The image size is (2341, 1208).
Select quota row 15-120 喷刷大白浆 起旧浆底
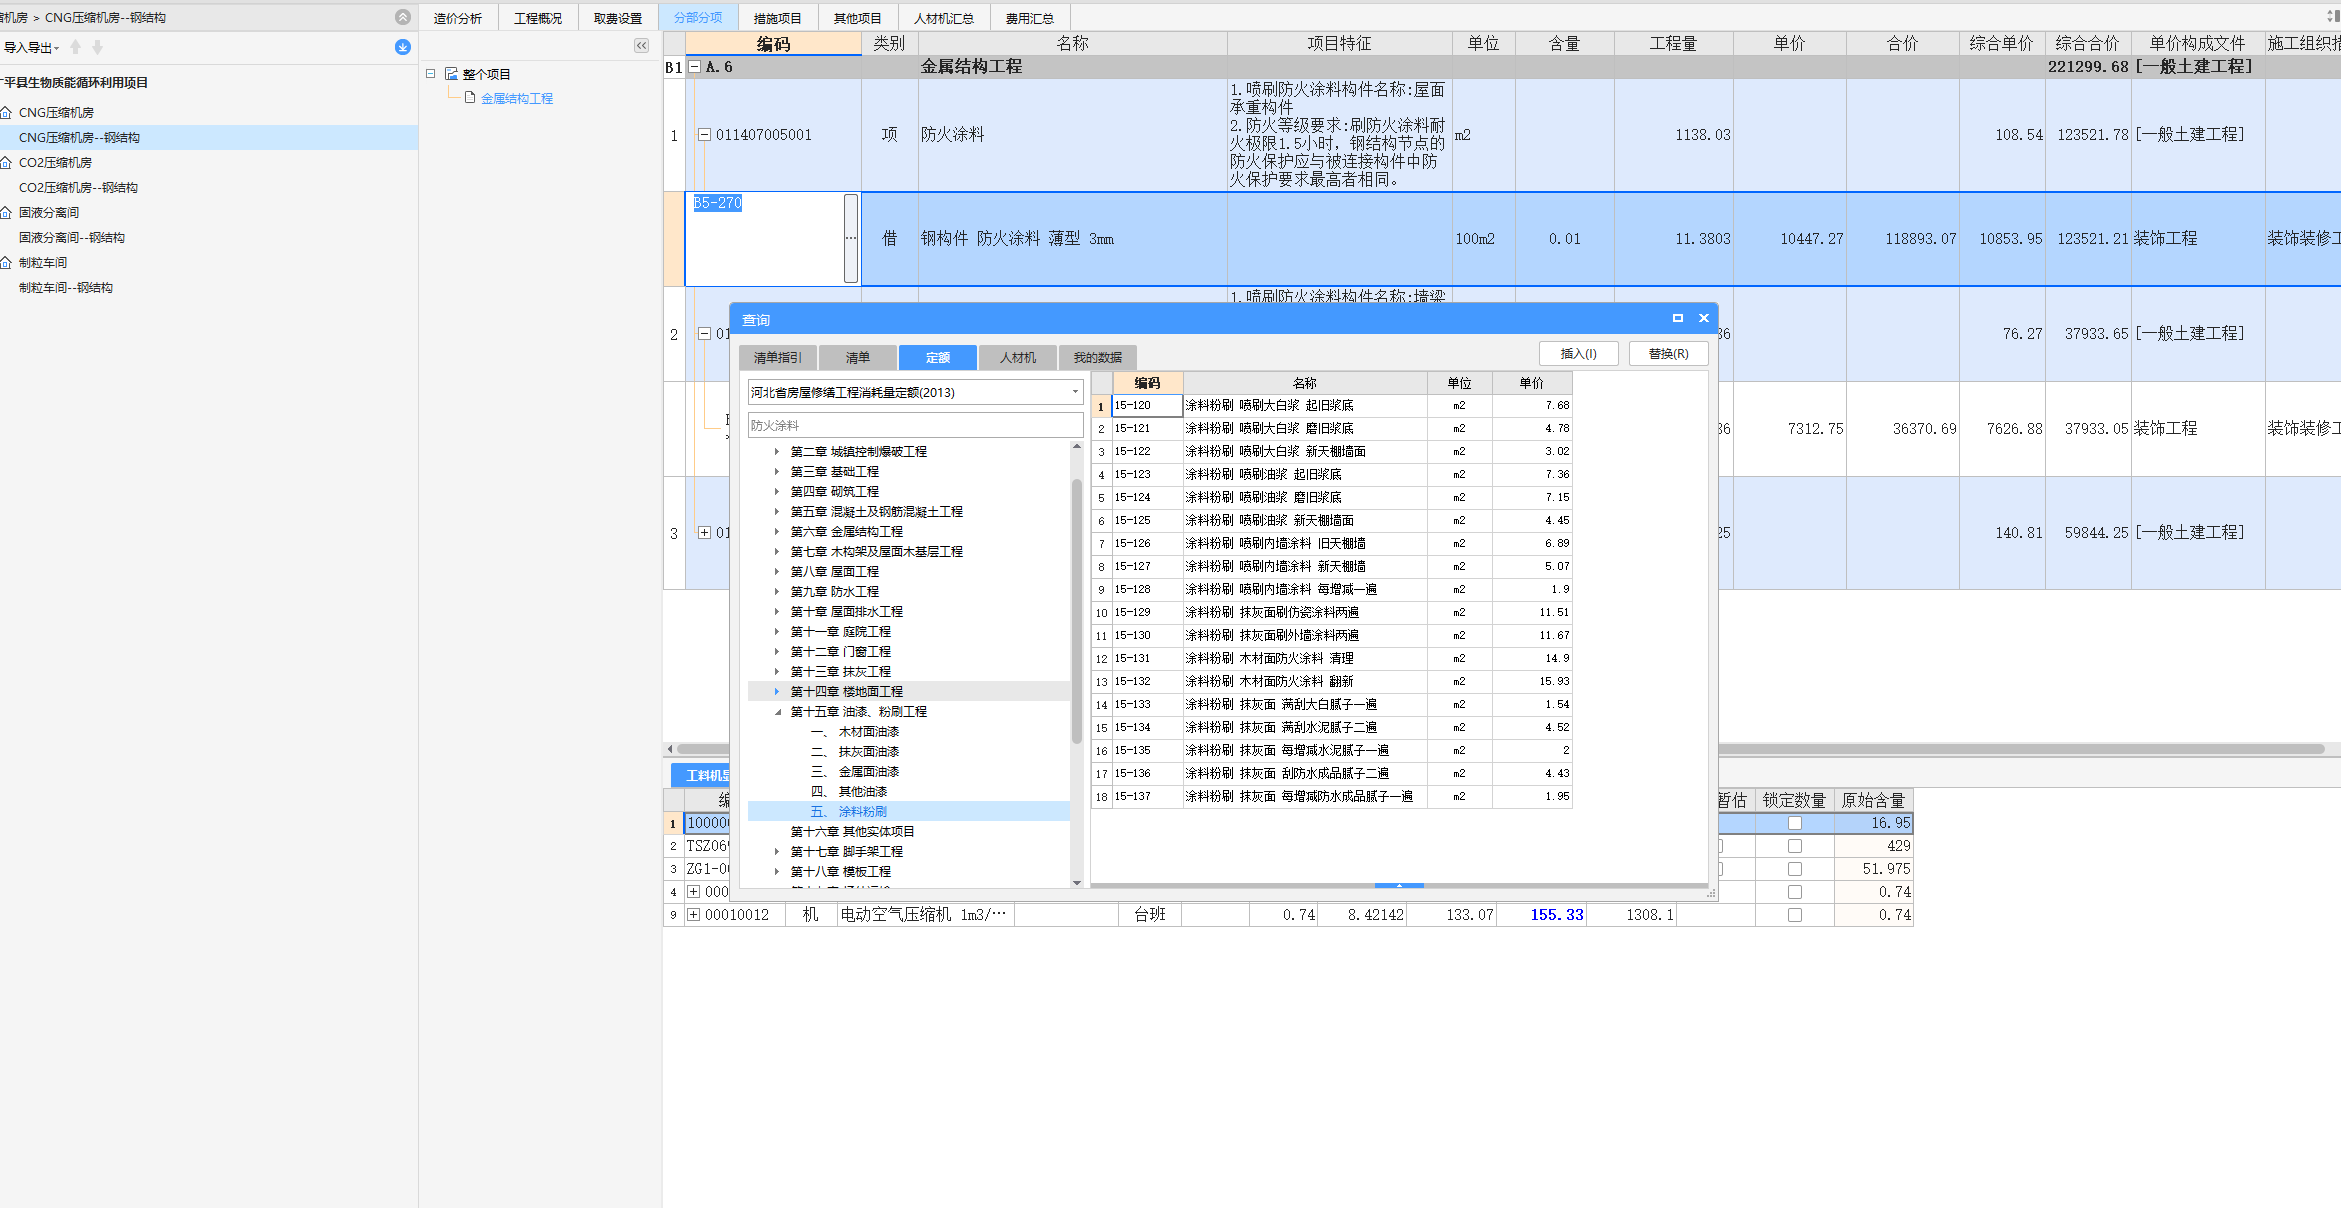pos(1331,405)
